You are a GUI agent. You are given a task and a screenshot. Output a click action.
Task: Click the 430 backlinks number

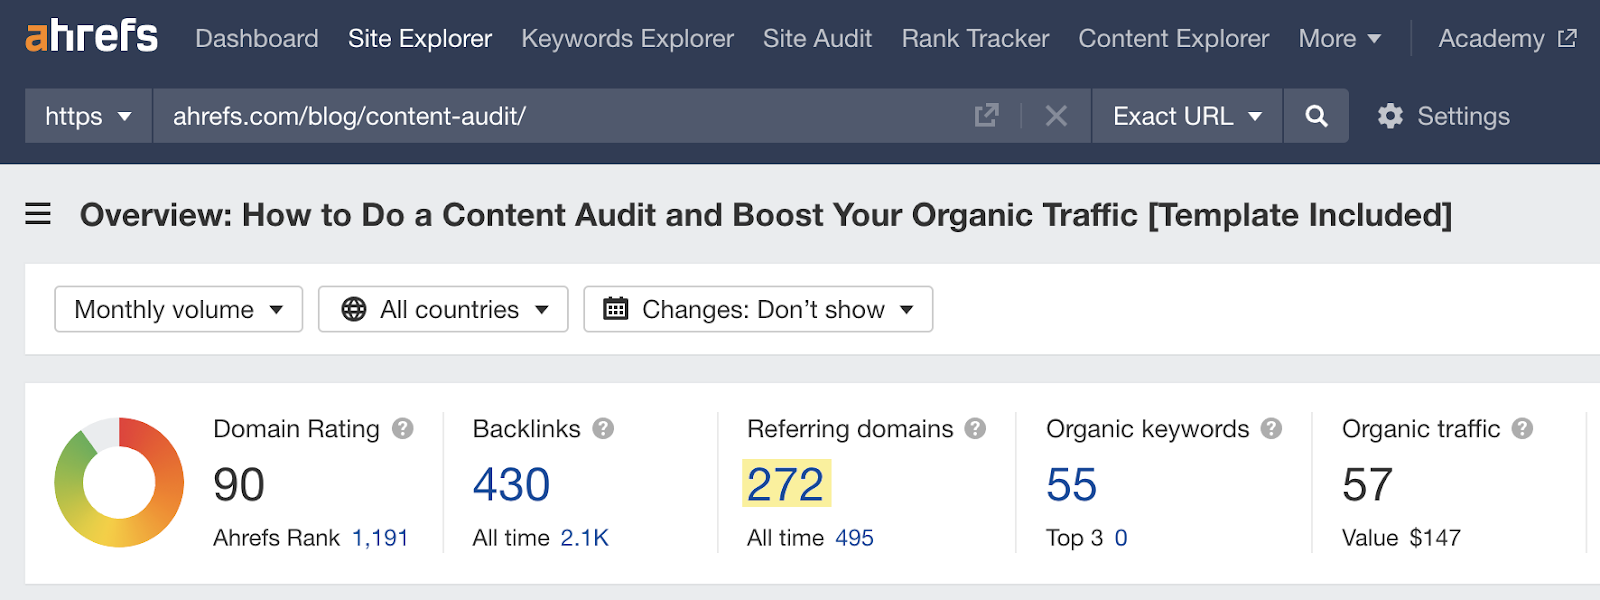[511, 485]
